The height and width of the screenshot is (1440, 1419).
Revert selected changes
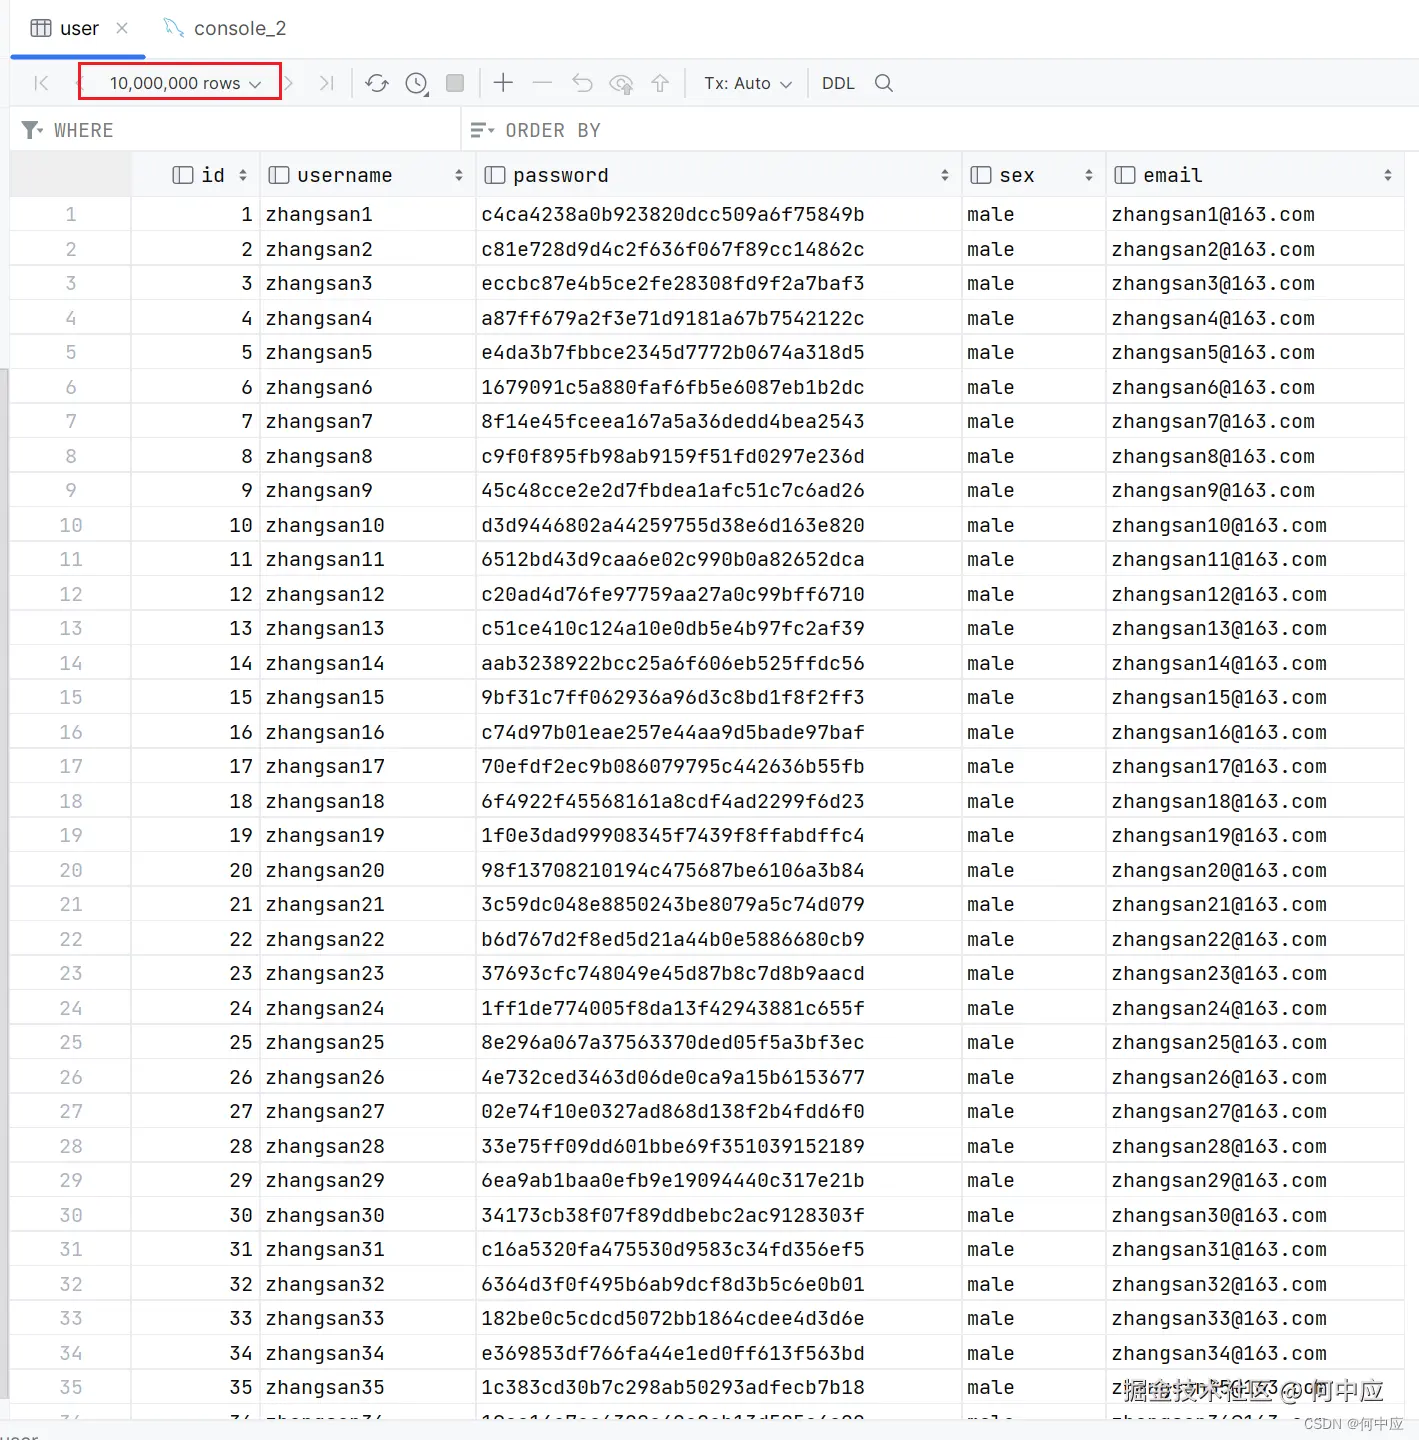(582, 83)
